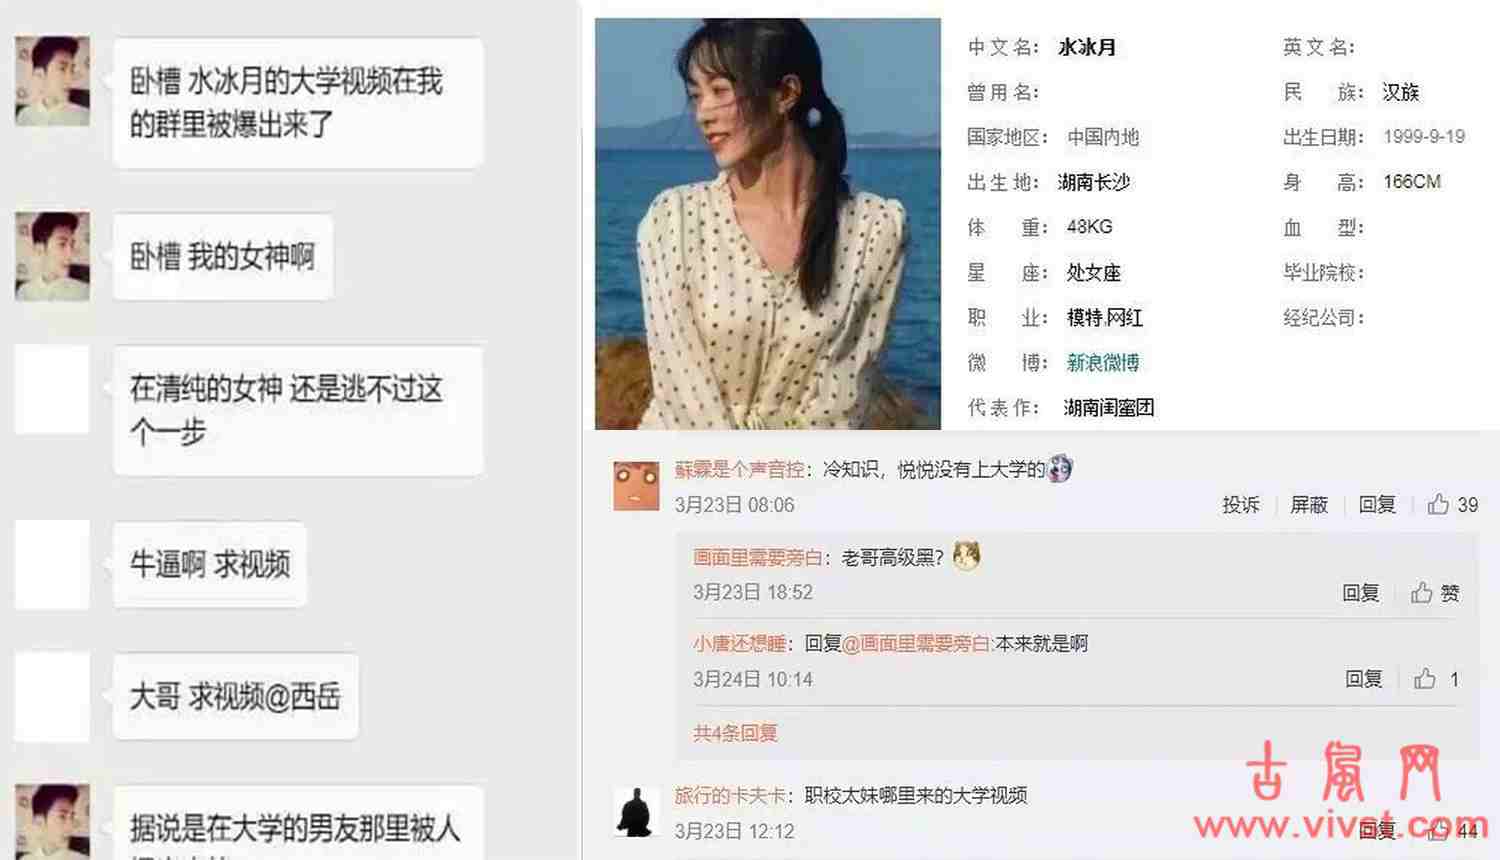
Task: Click 回复 on the 08:06 comment
Action: (1377, 505)
